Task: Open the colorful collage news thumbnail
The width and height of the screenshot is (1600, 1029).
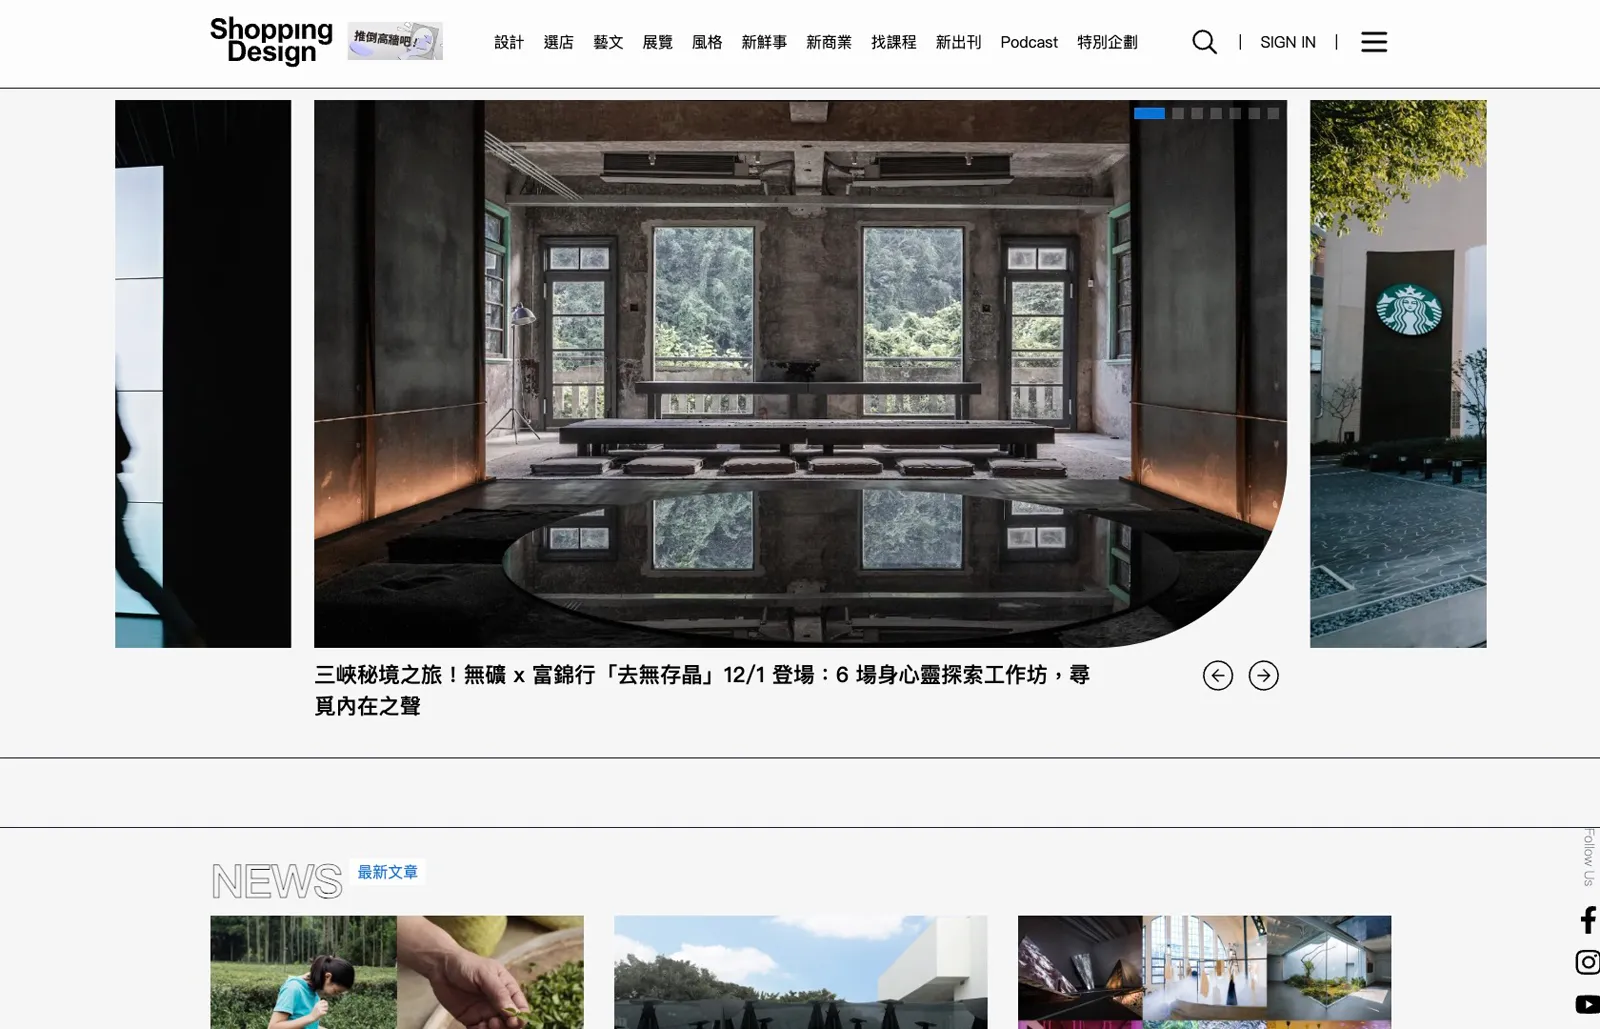Action: [x=1204, y=972]
